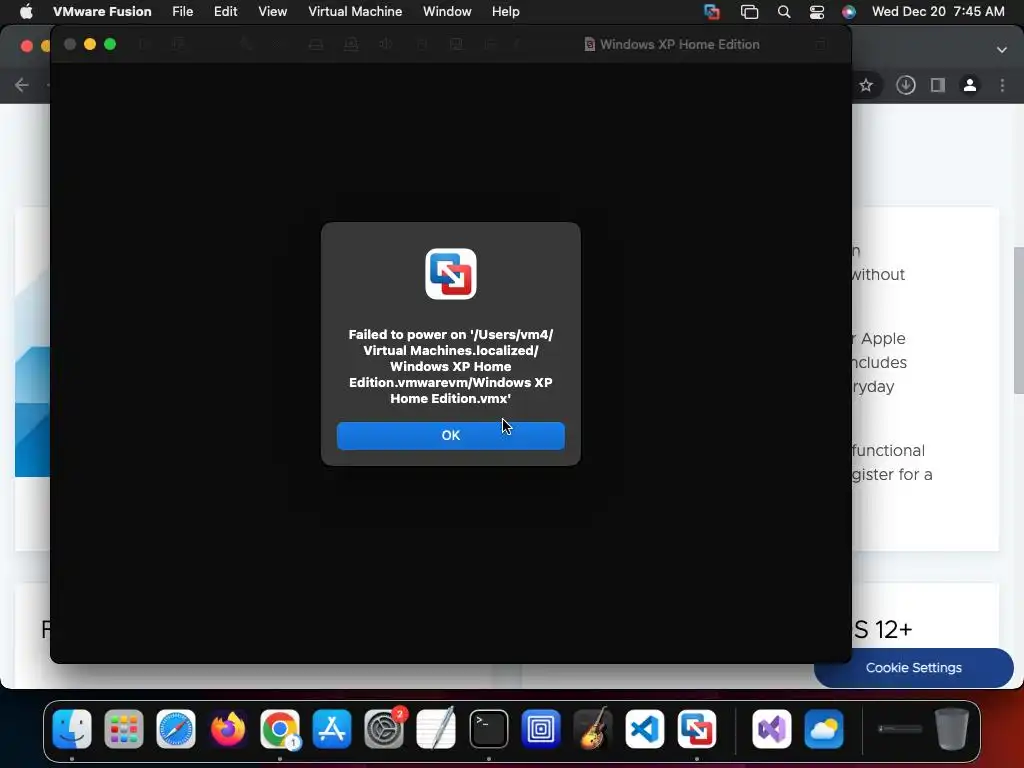Image resolution: width=1024 pixels, height=768 pixels.
Task: Open Firefox from the Dock
Action: tap(228, 729)
